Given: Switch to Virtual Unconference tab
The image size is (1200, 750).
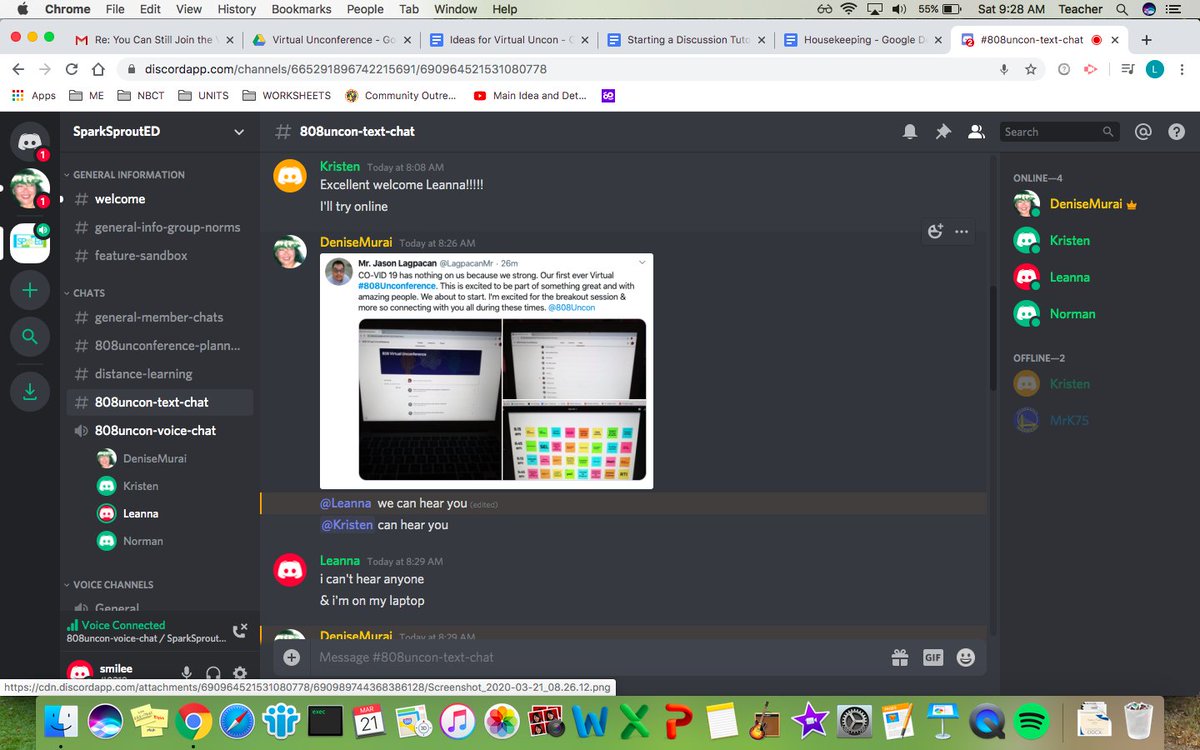Looking at the screenshot, I should [332, 40].
